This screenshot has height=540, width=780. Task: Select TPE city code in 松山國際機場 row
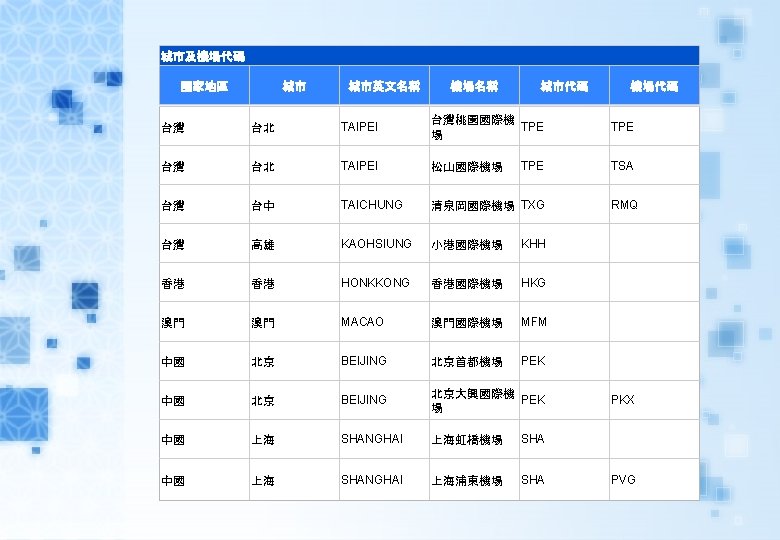(532, 166)
